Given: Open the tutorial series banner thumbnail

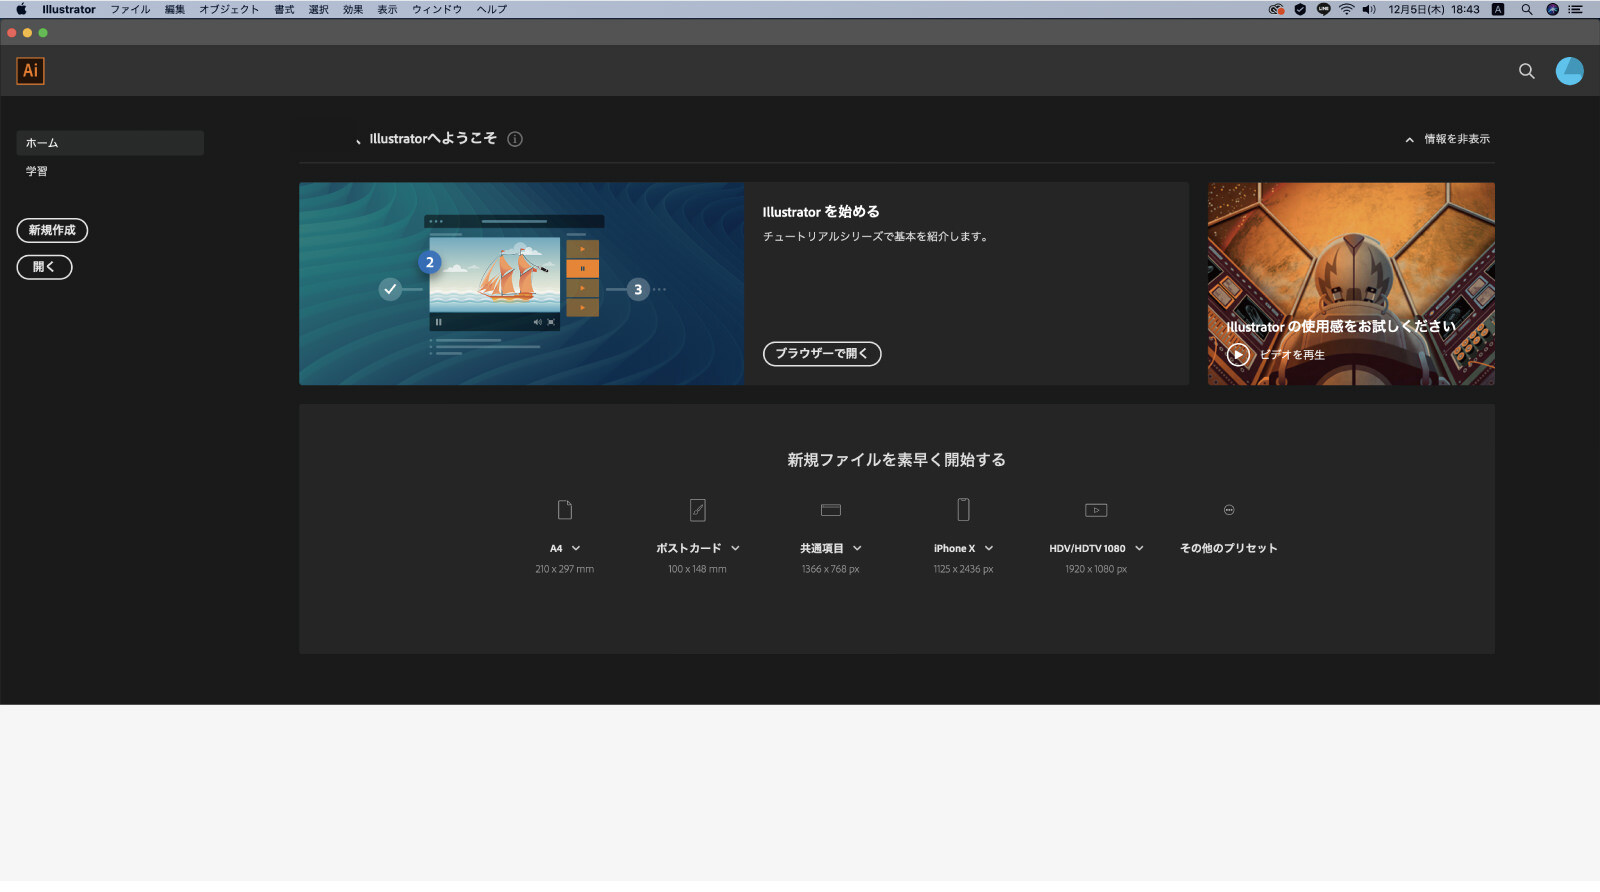Looking at the screenshot, I should pos(521,284).
